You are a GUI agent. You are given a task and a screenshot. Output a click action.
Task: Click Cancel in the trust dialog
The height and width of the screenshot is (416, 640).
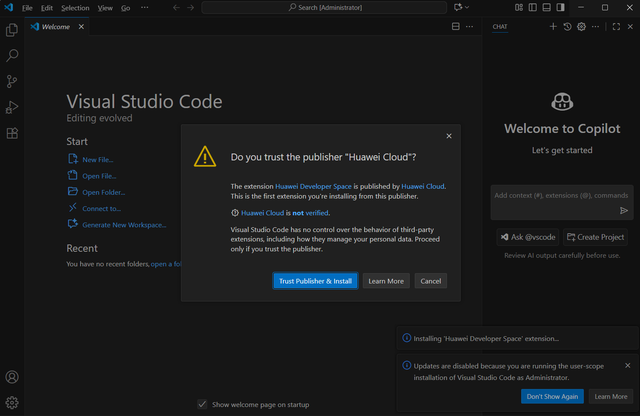pyautogui.click(x=430, y=281)
